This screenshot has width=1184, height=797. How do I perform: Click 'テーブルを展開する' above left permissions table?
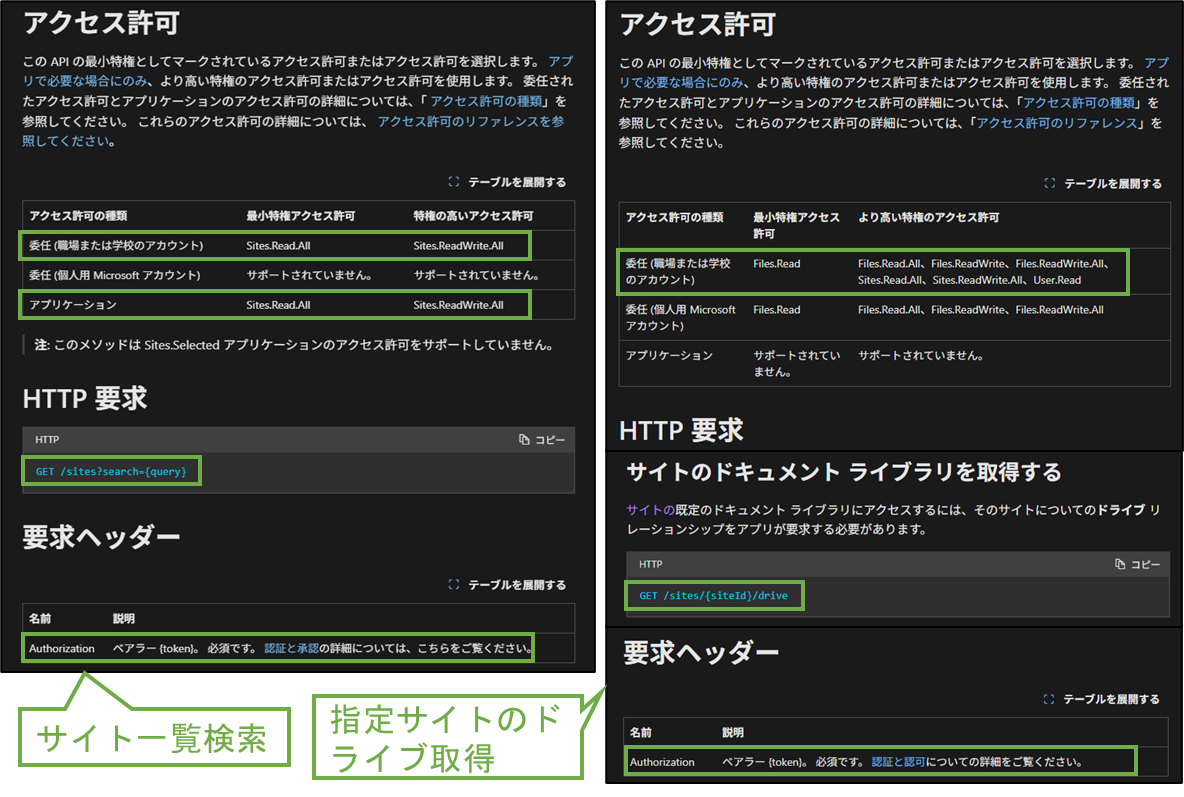[x=517, y=182]
